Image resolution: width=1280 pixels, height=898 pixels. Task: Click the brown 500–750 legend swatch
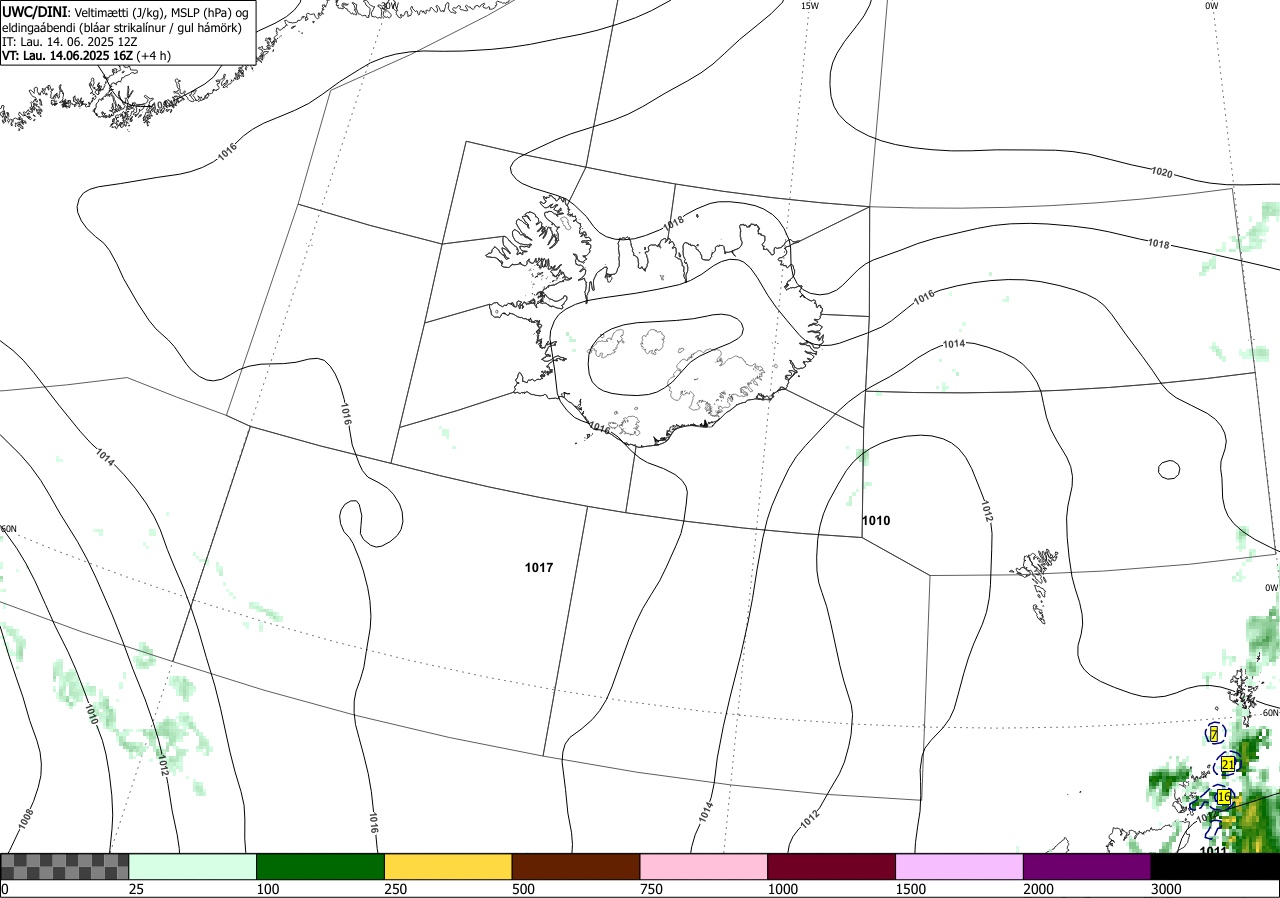point(576,866)
